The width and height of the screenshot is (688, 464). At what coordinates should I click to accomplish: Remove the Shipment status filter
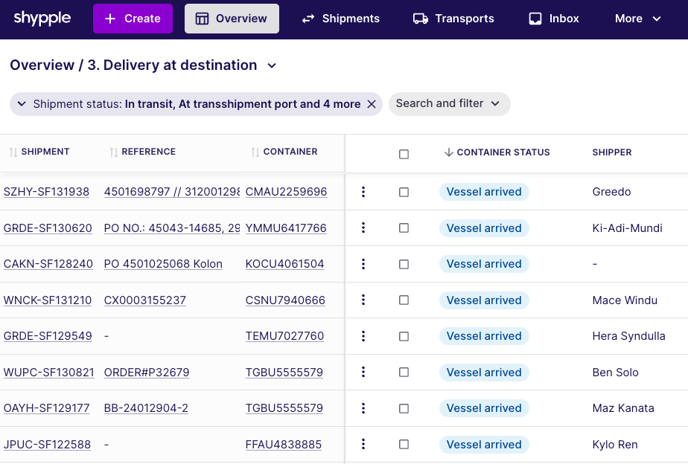[x=371, y=104]
